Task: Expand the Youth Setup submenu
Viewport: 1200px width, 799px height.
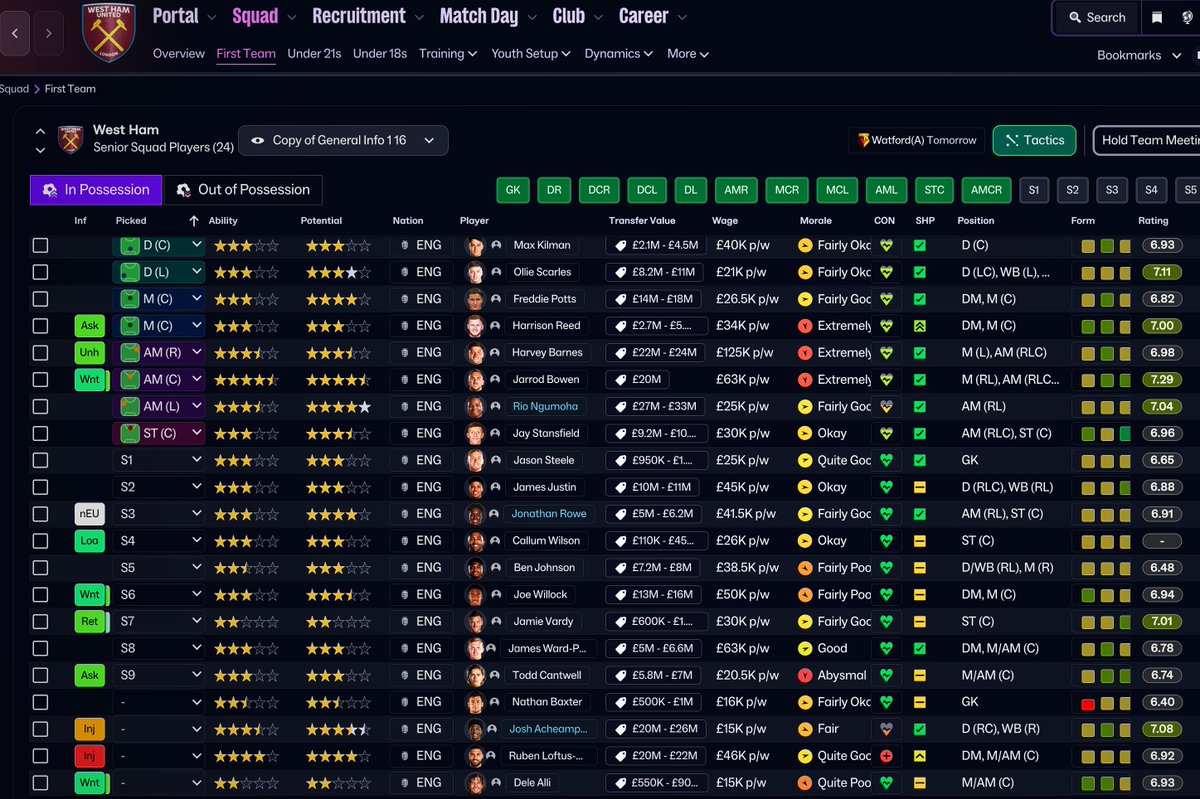Action: pyautogui.click(x=530, y=54)
